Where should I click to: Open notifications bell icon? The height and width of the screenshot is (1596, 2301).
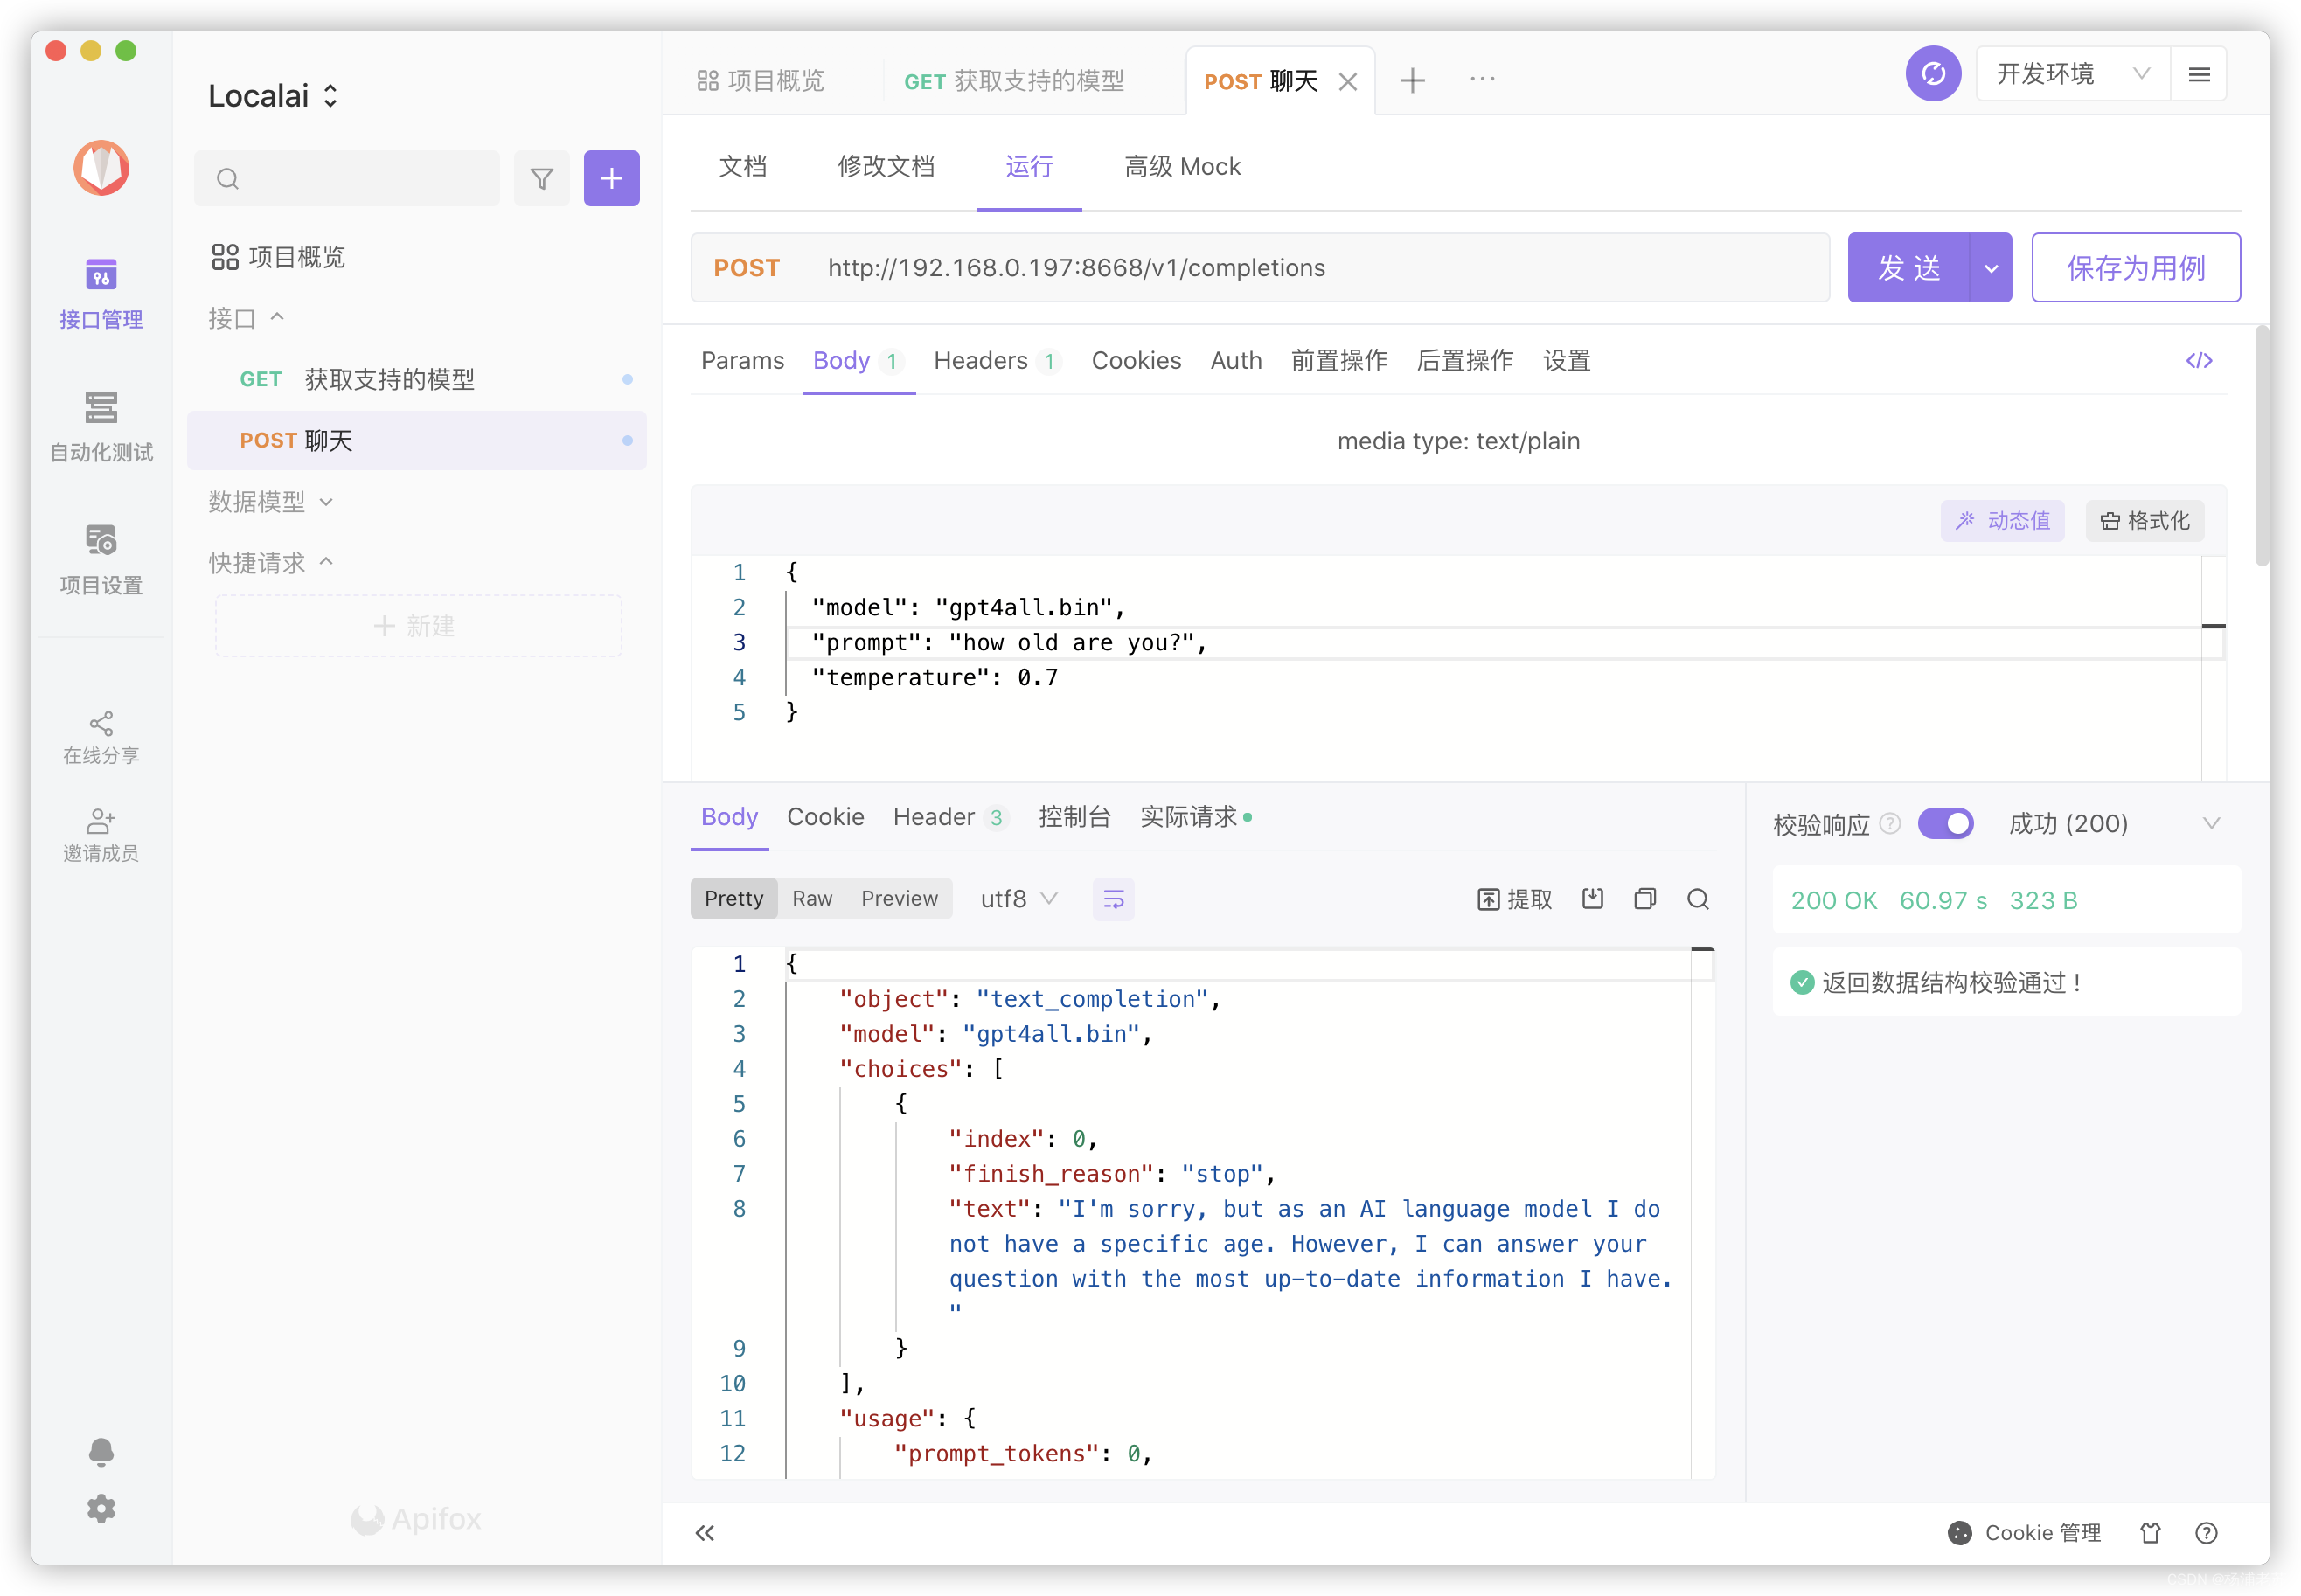(x=101, y=1452)
